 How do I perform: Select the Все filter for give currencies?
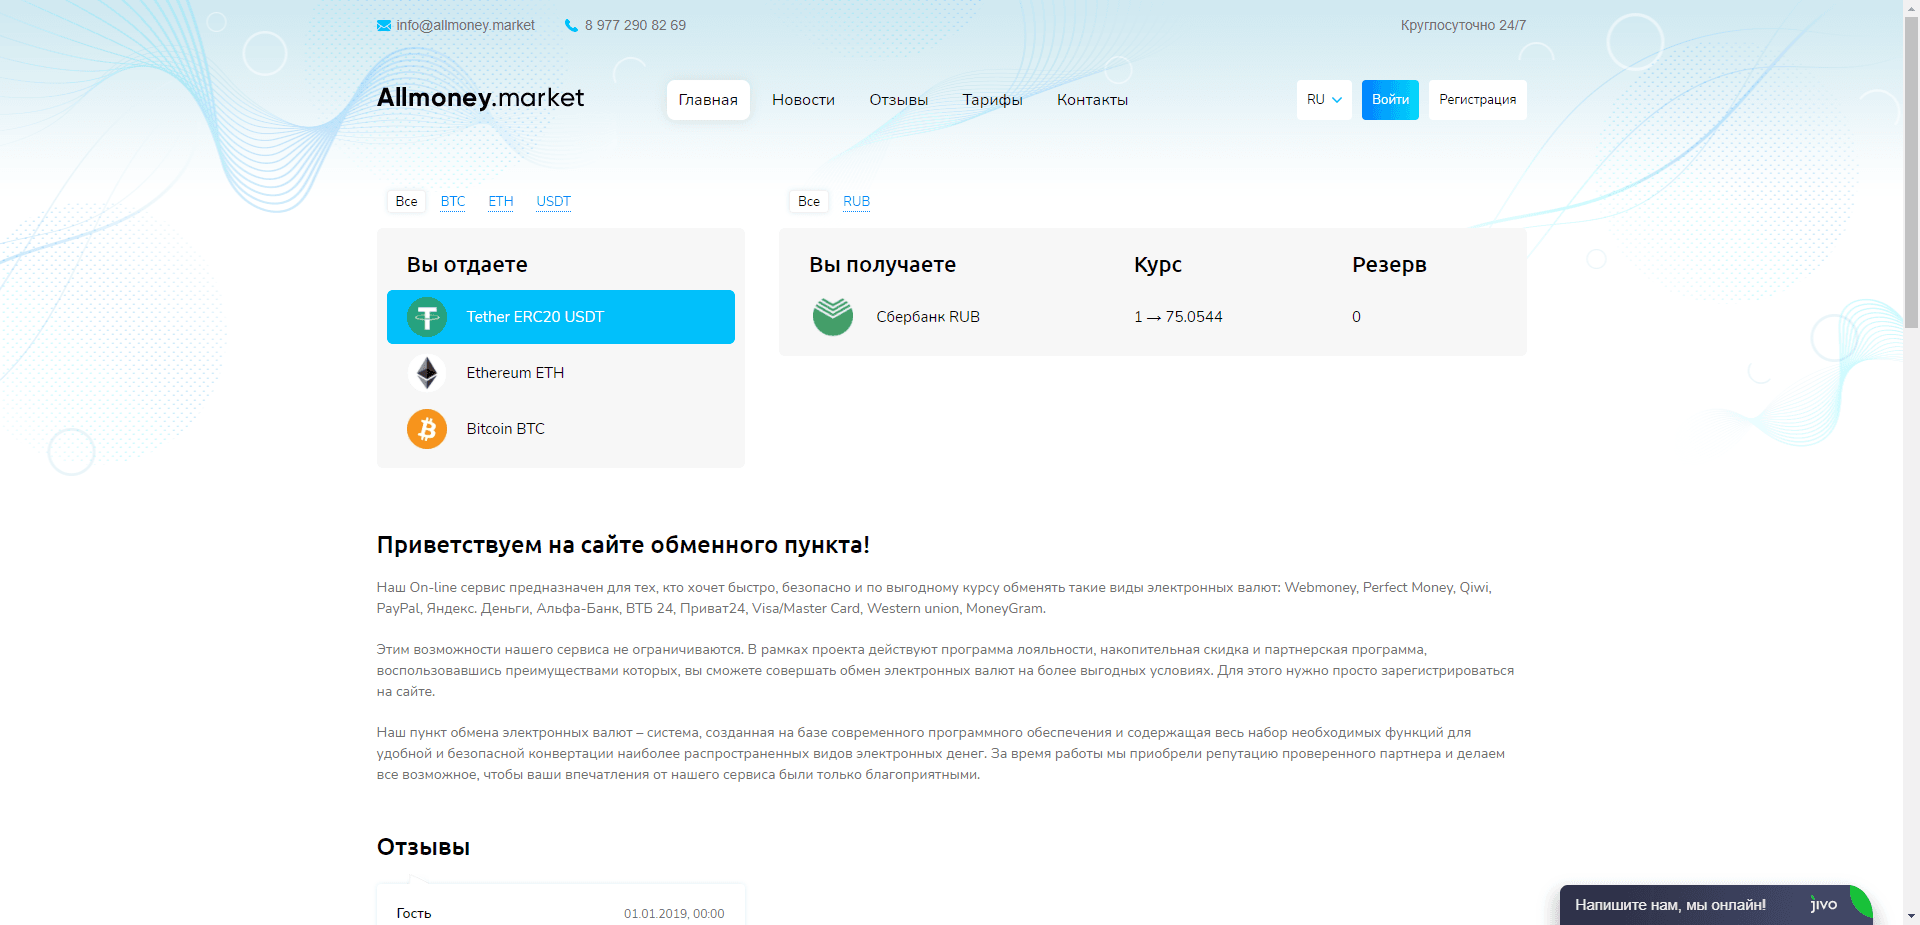pos(406,201)
